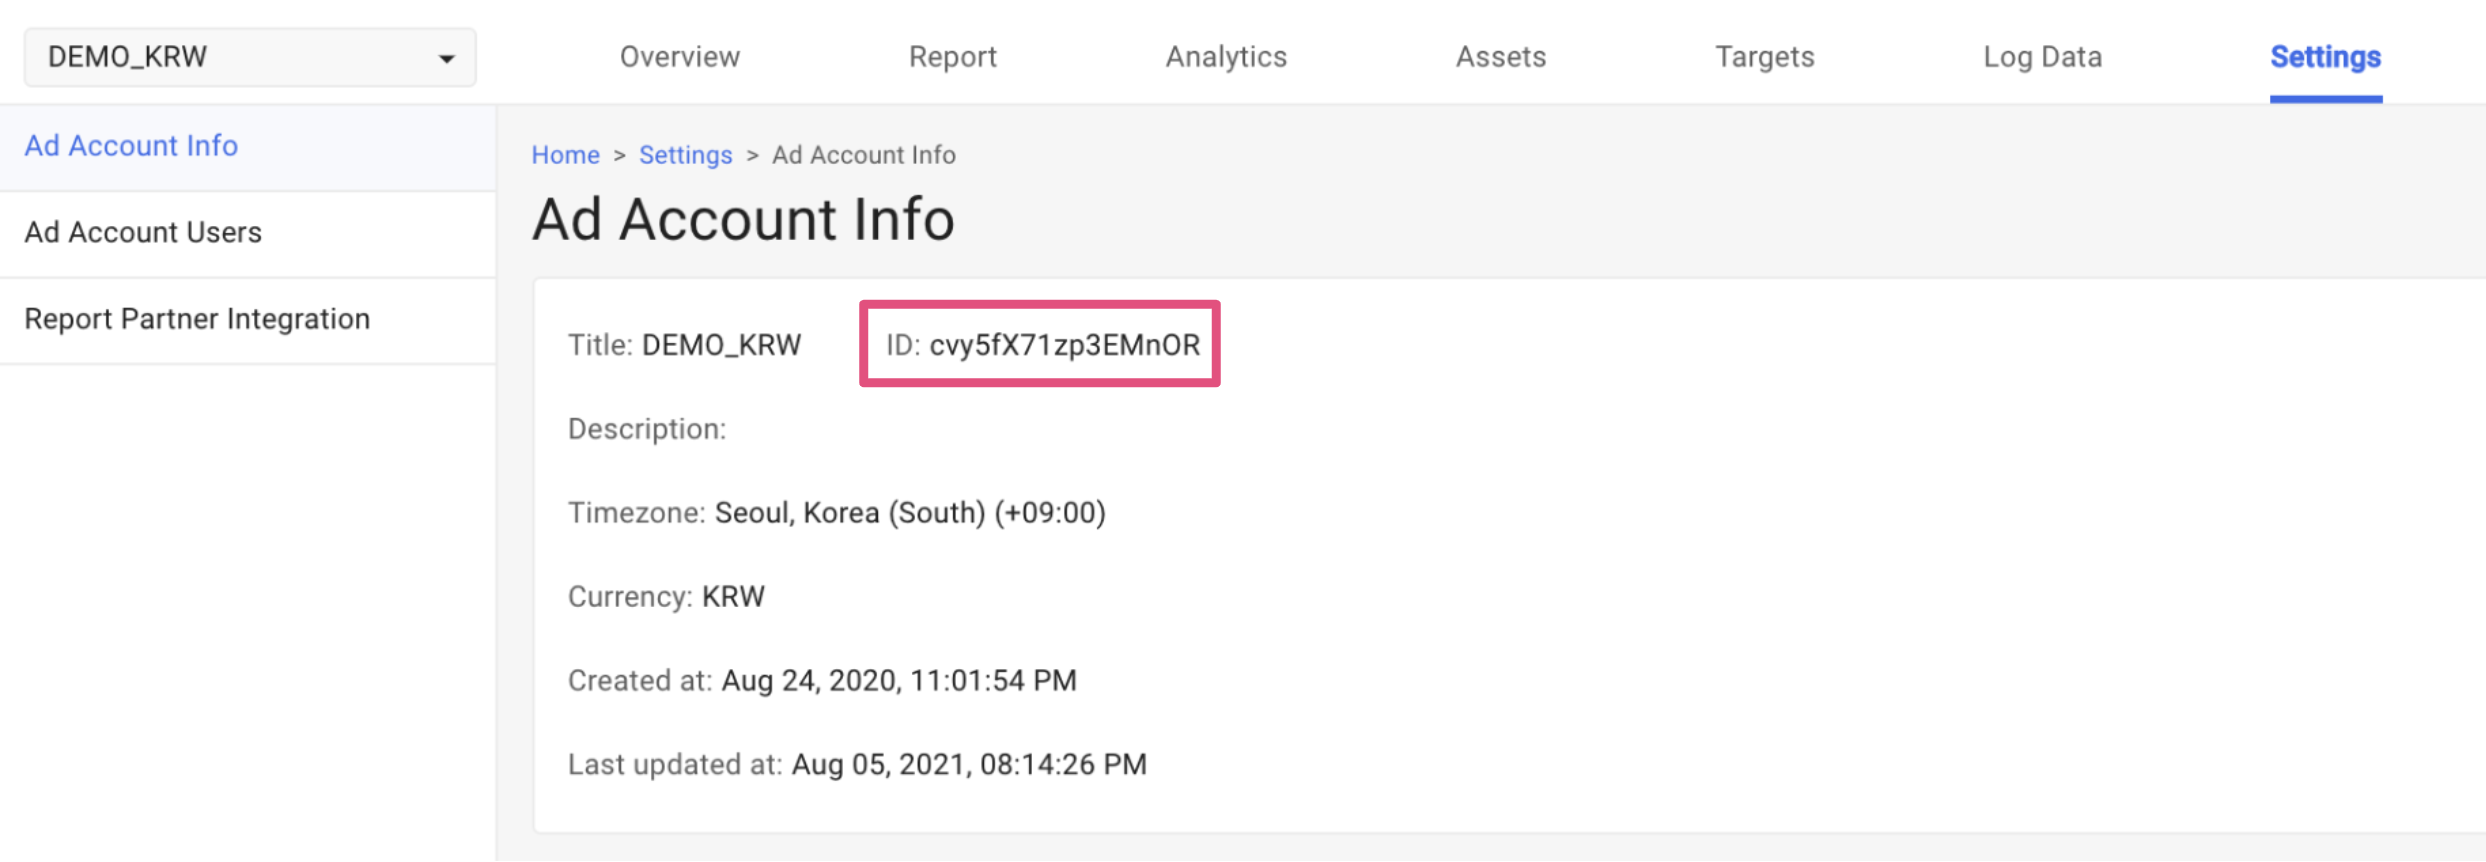Click the Settings tab in top navigation
The width and height of the screenshot is (2486, 862).
(2325, 57)
